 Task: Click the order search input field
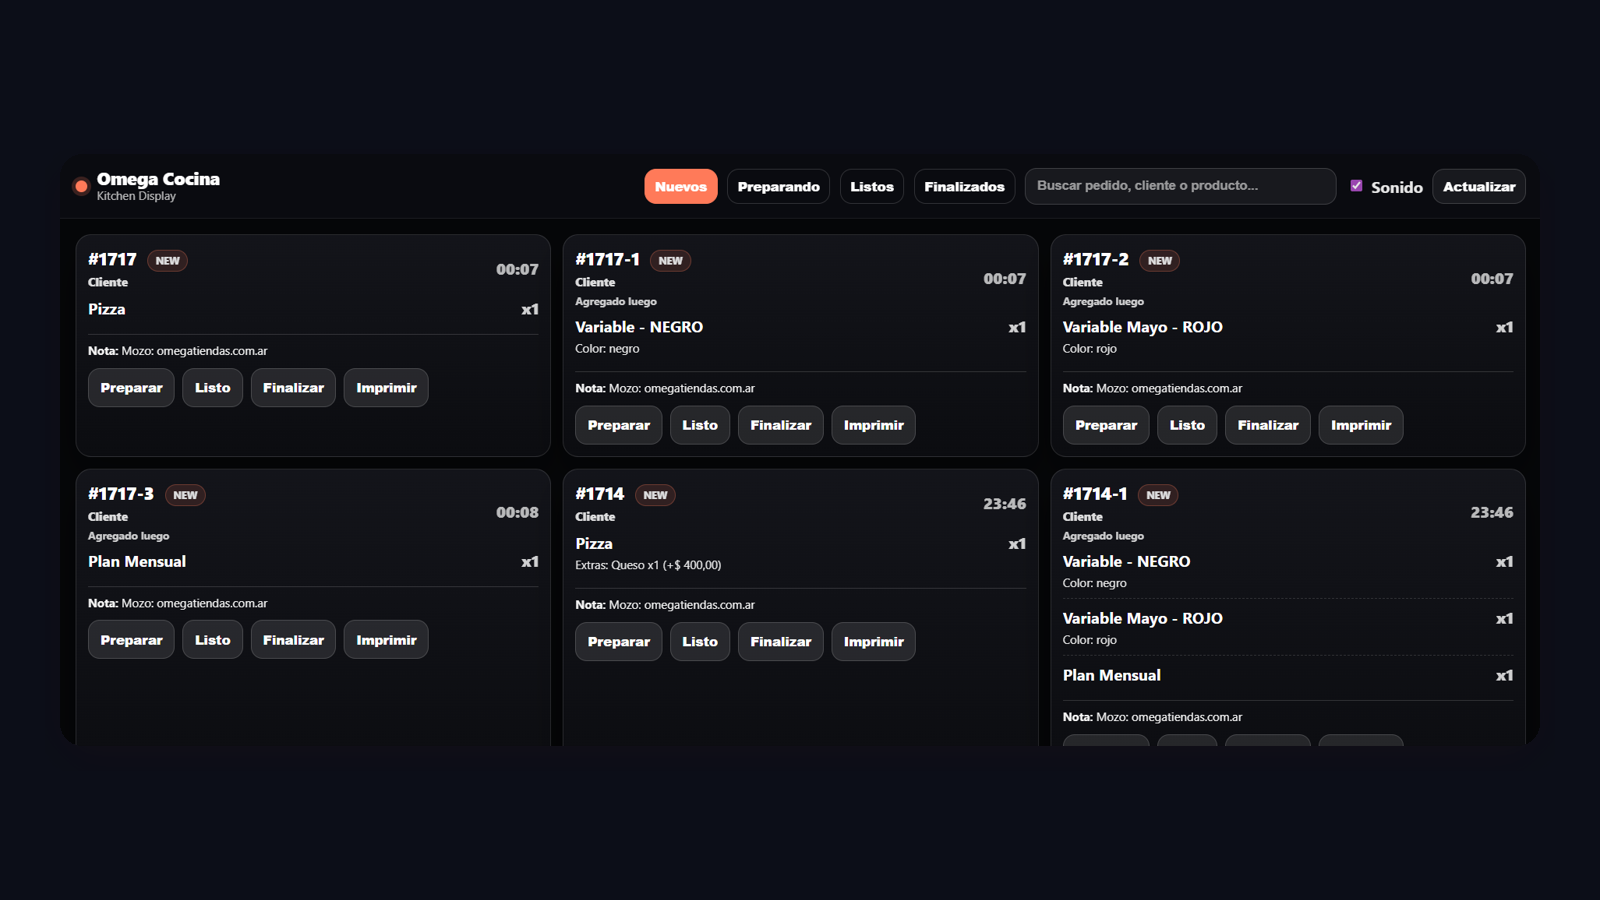tap(1180, 186)
